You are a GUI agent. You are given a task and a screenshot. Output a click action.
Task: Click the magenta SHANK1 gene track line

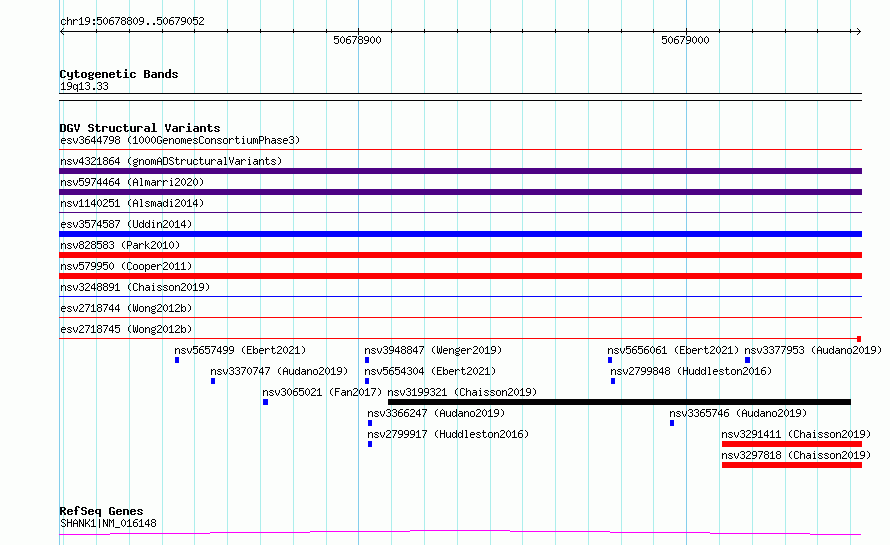pyautogui.click(x=460, y=532)
